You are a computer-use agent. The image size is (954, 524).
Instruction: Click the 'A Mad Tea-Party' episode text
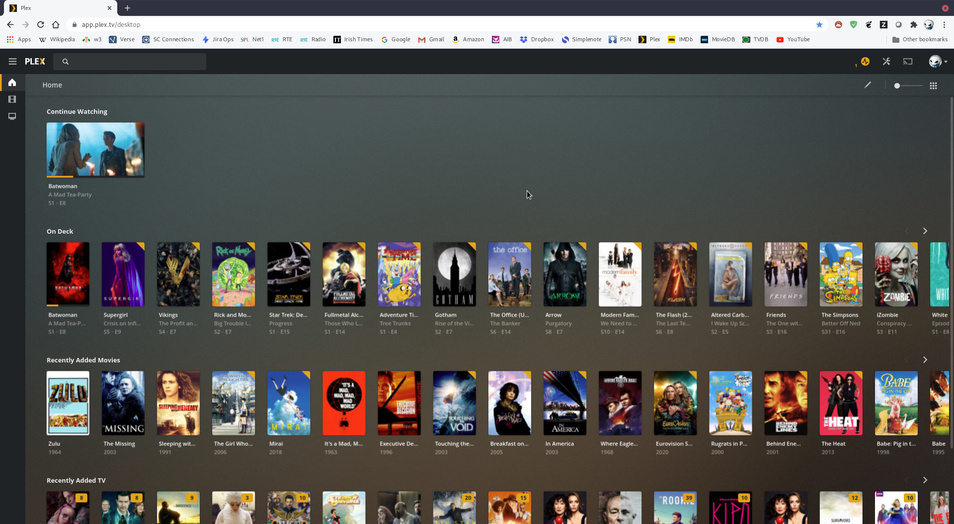point(70,195)
